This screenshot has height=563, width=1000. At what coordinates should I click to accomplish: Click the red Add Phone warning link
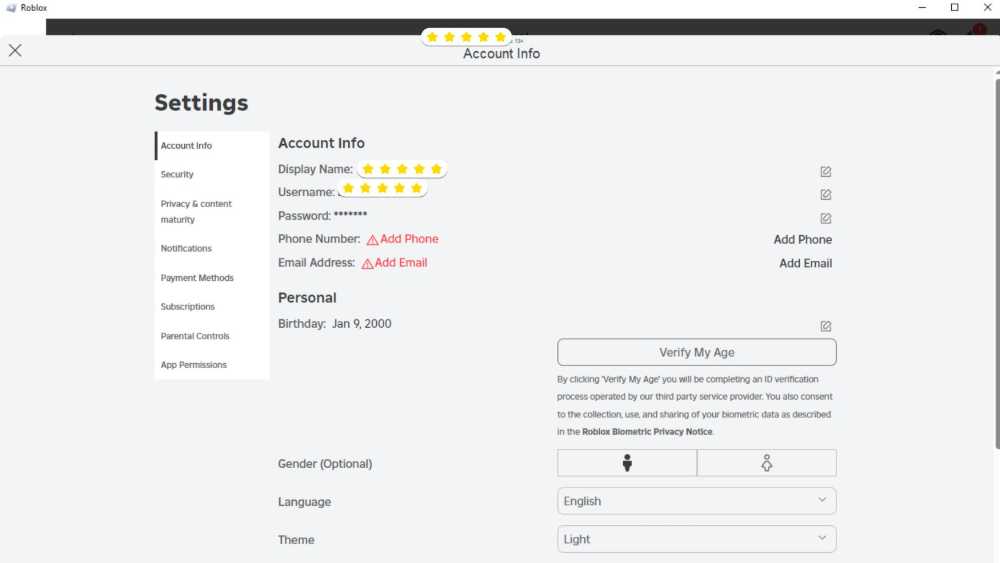(x=402, y=239)
